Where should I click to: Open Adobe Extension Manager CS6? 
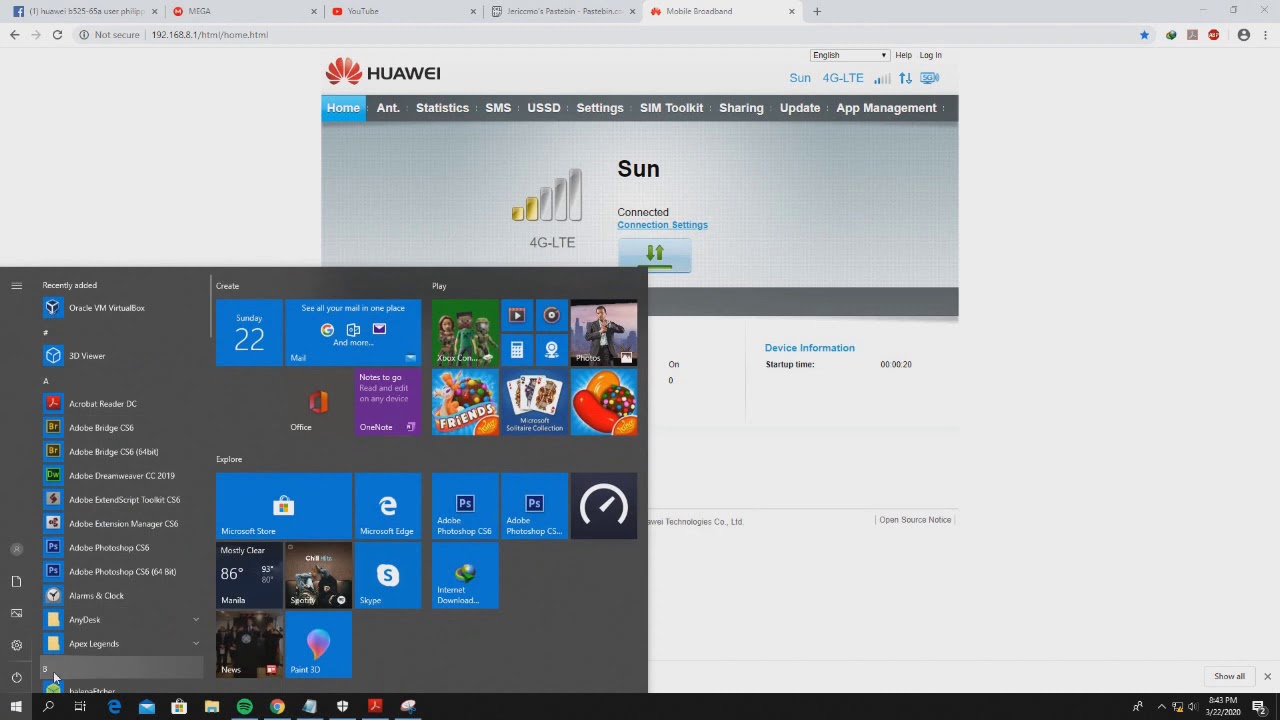[x=122, y=524]
